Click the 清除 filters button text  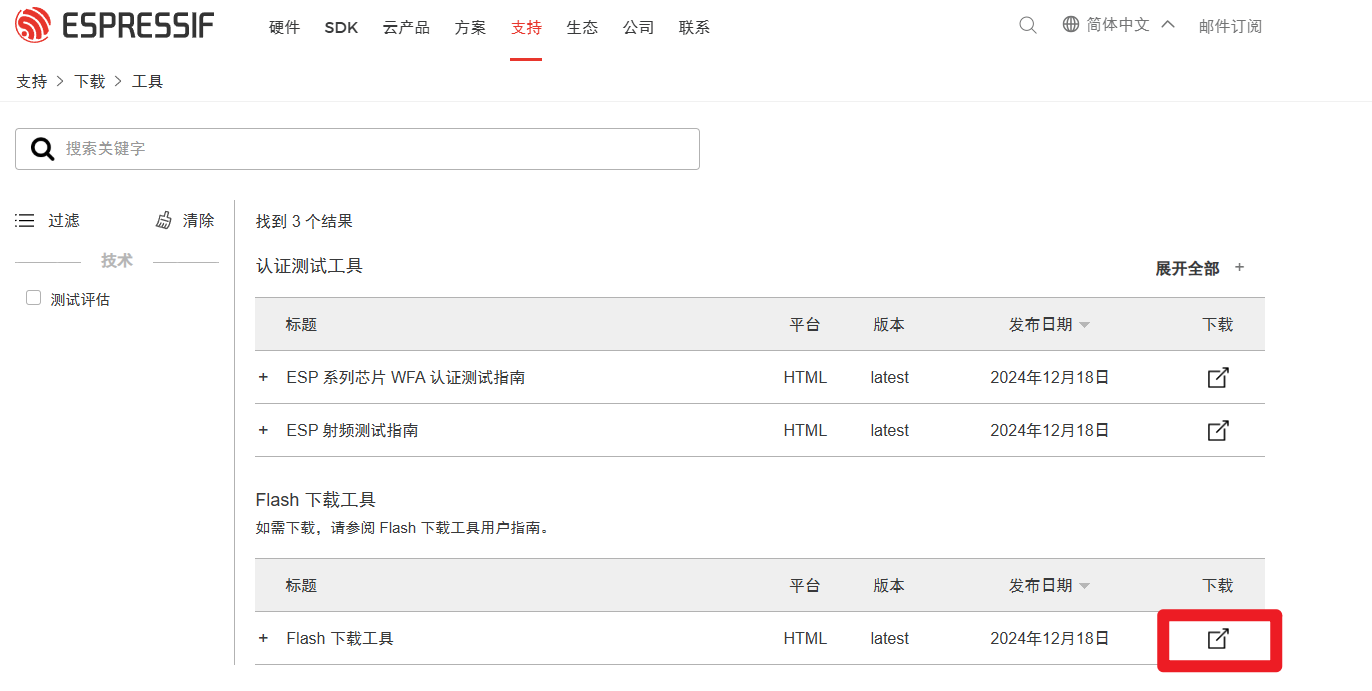198,220
